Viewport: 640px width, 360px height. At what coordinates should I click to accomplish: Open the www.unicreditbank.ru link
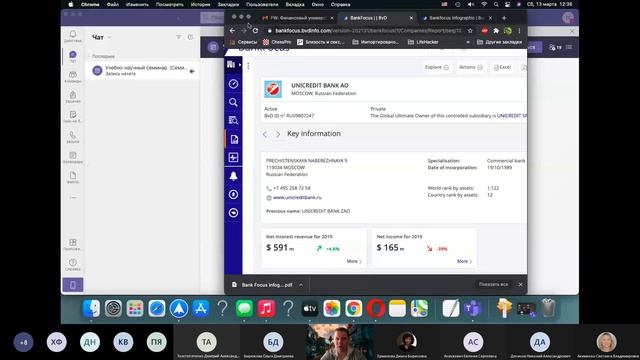coord(297,198)
